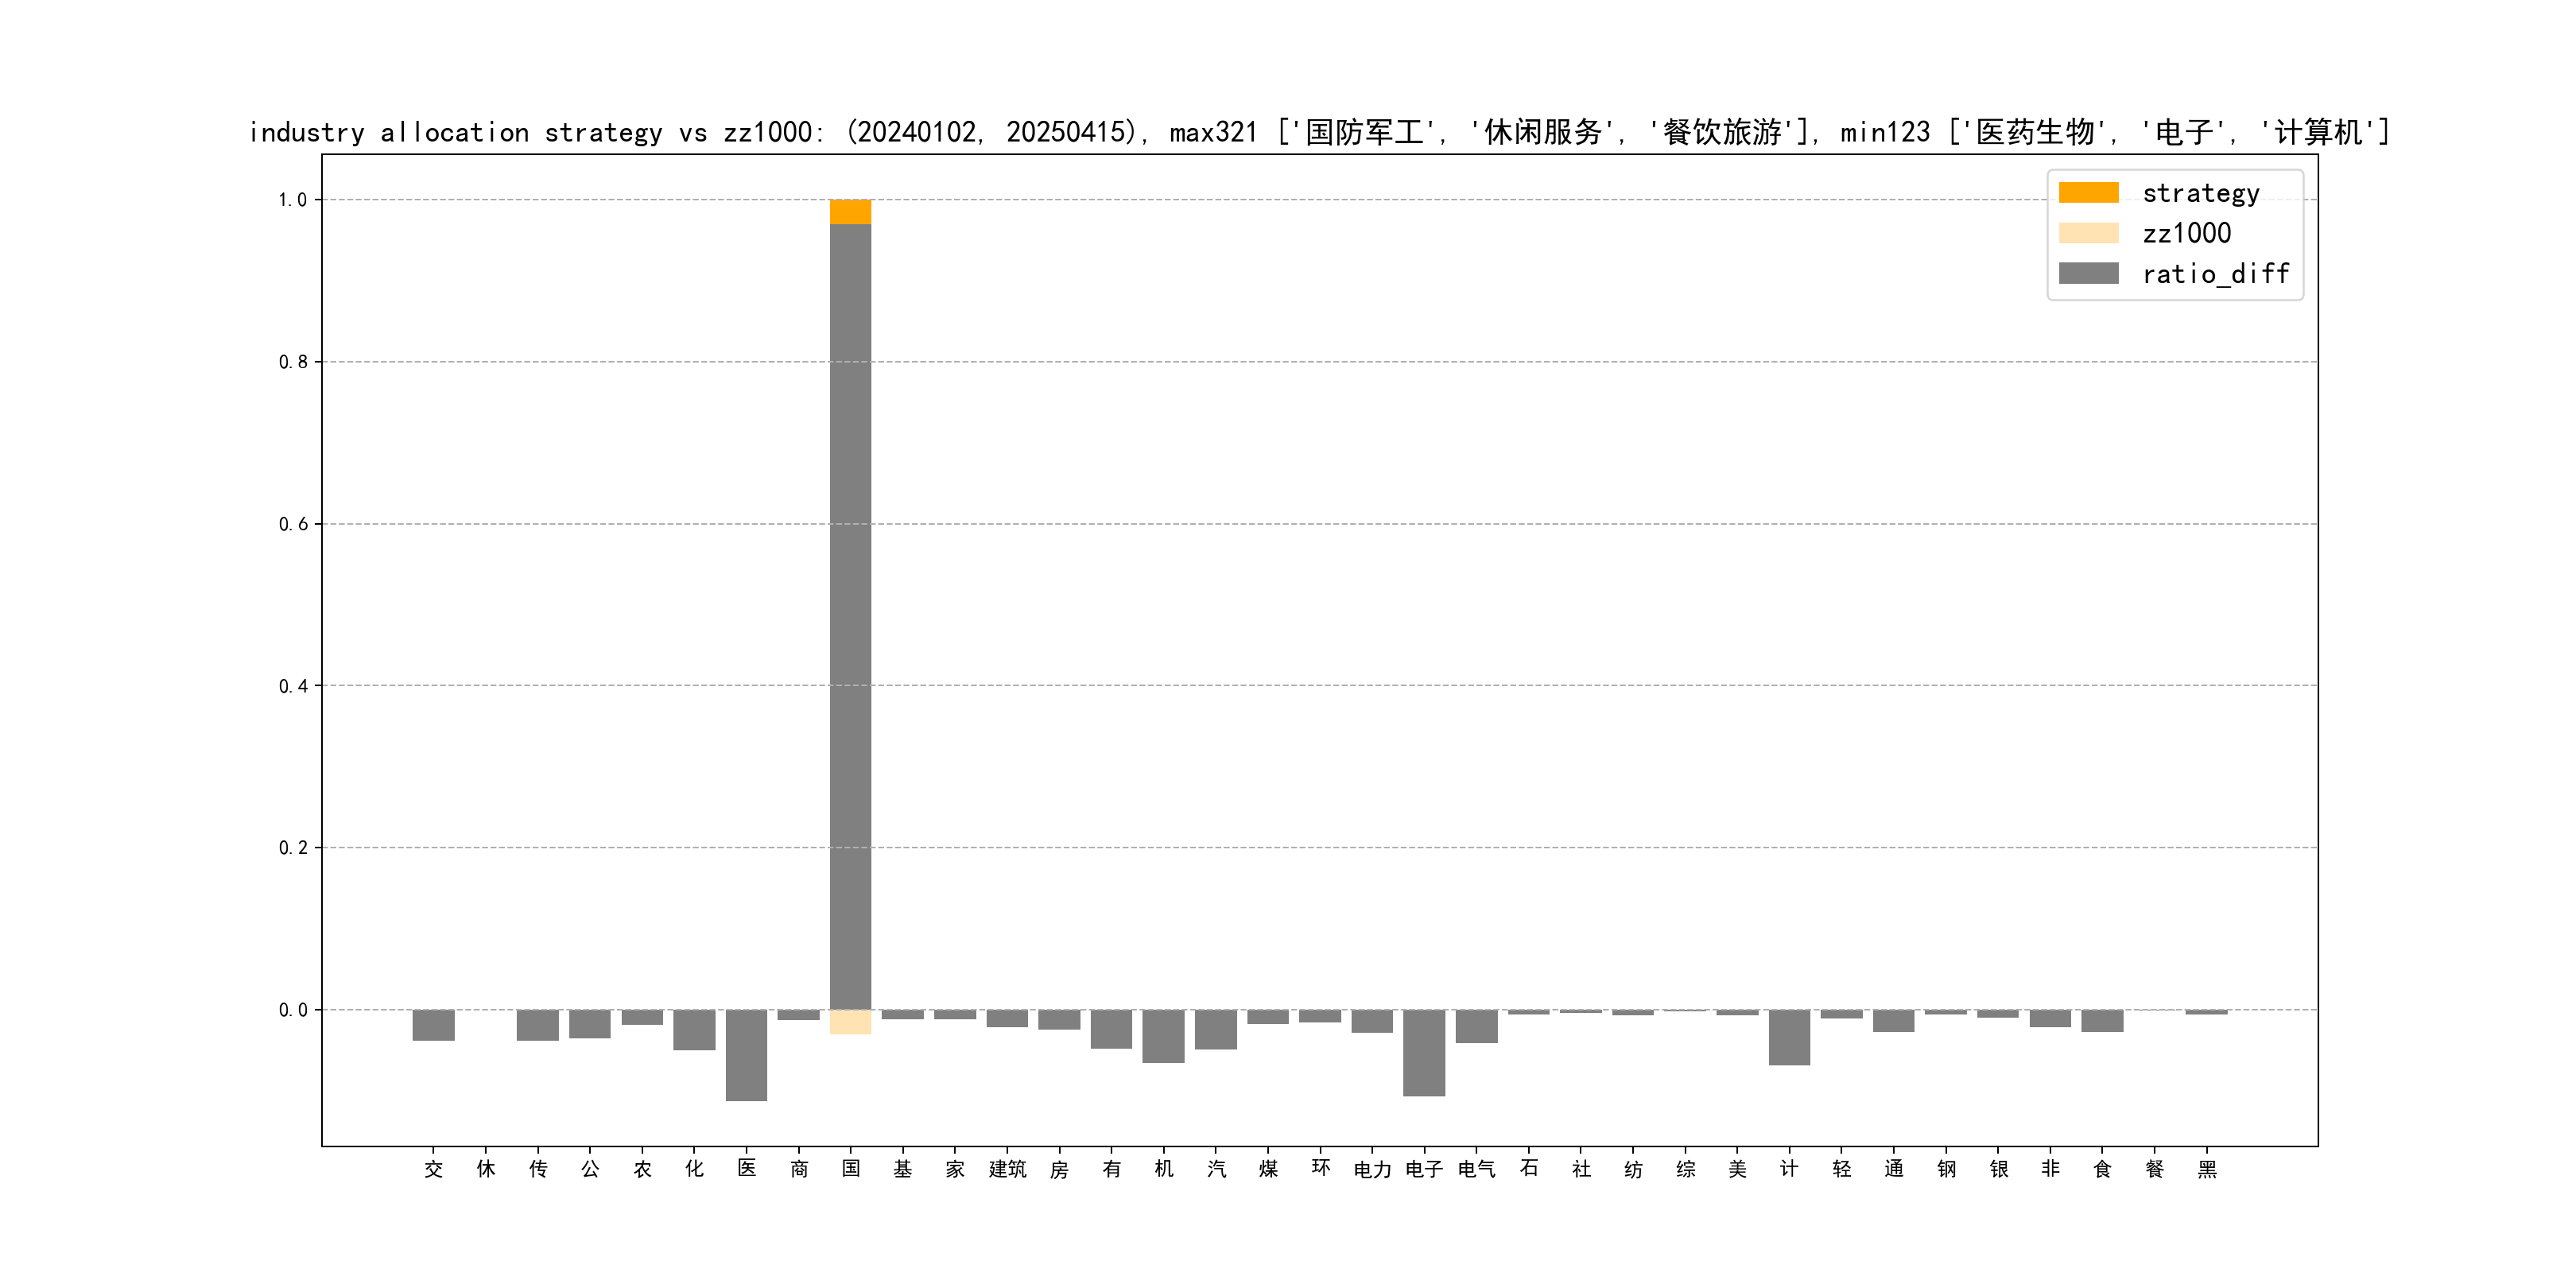Click the negative gray bar above 机
Viewport: 2576px width, 1288px height.
[1163, 1035]
